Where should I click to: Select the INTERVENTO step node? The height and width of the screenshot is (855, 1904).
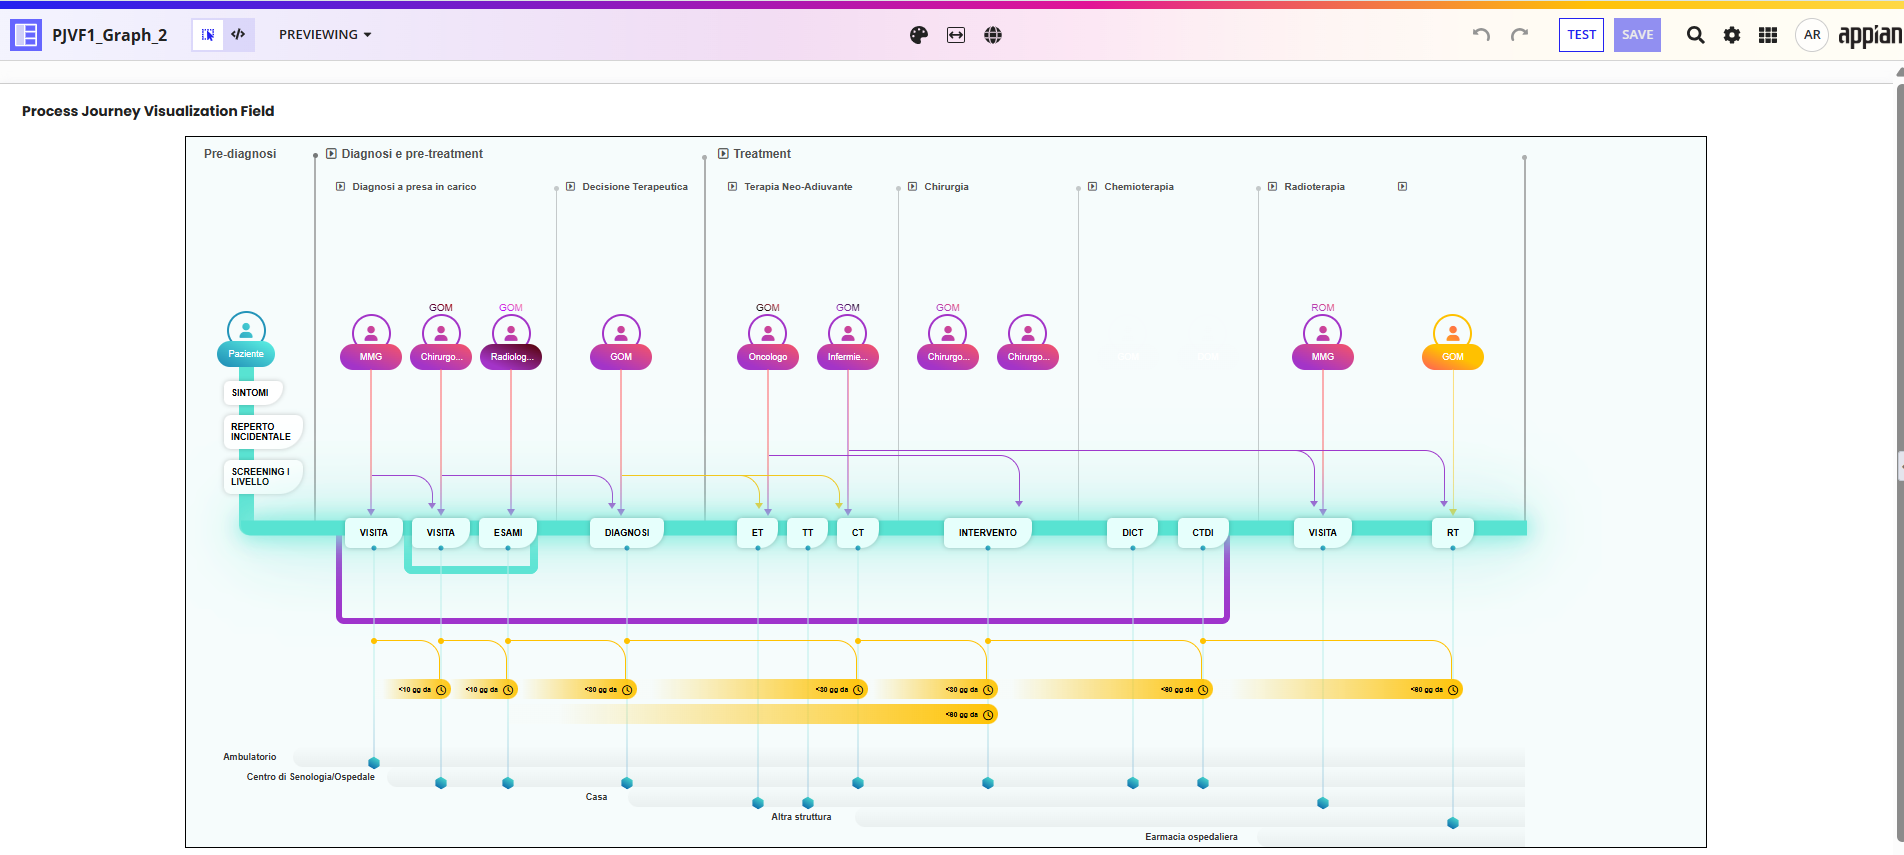987,533
